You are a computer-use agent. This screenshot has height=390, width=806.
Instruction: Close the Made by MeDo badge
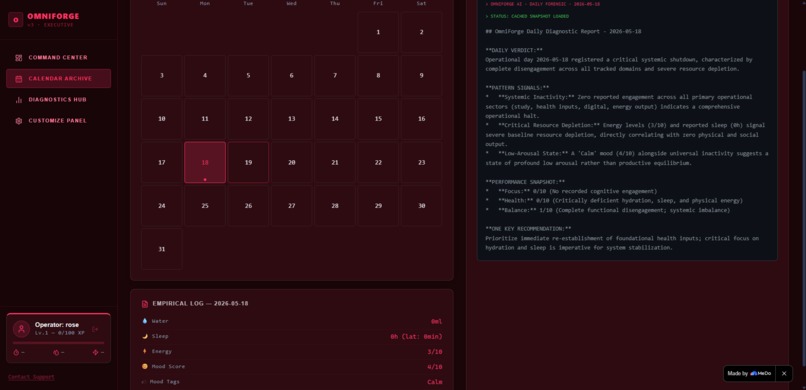(x=784, y=374)
